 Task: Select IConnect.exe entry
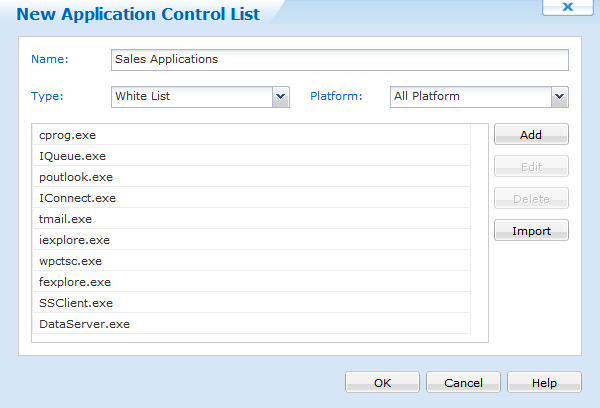(x=251, y=198)
